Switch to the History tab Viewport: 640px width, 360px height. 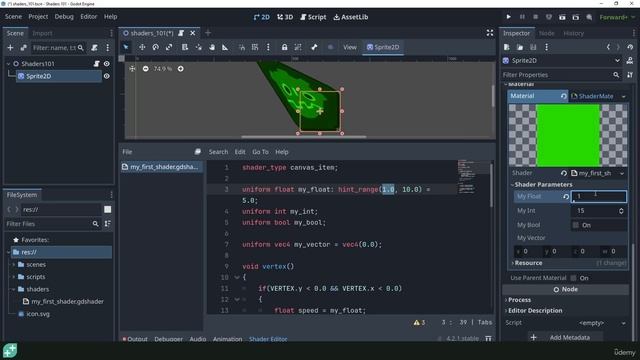coord(573,33)
